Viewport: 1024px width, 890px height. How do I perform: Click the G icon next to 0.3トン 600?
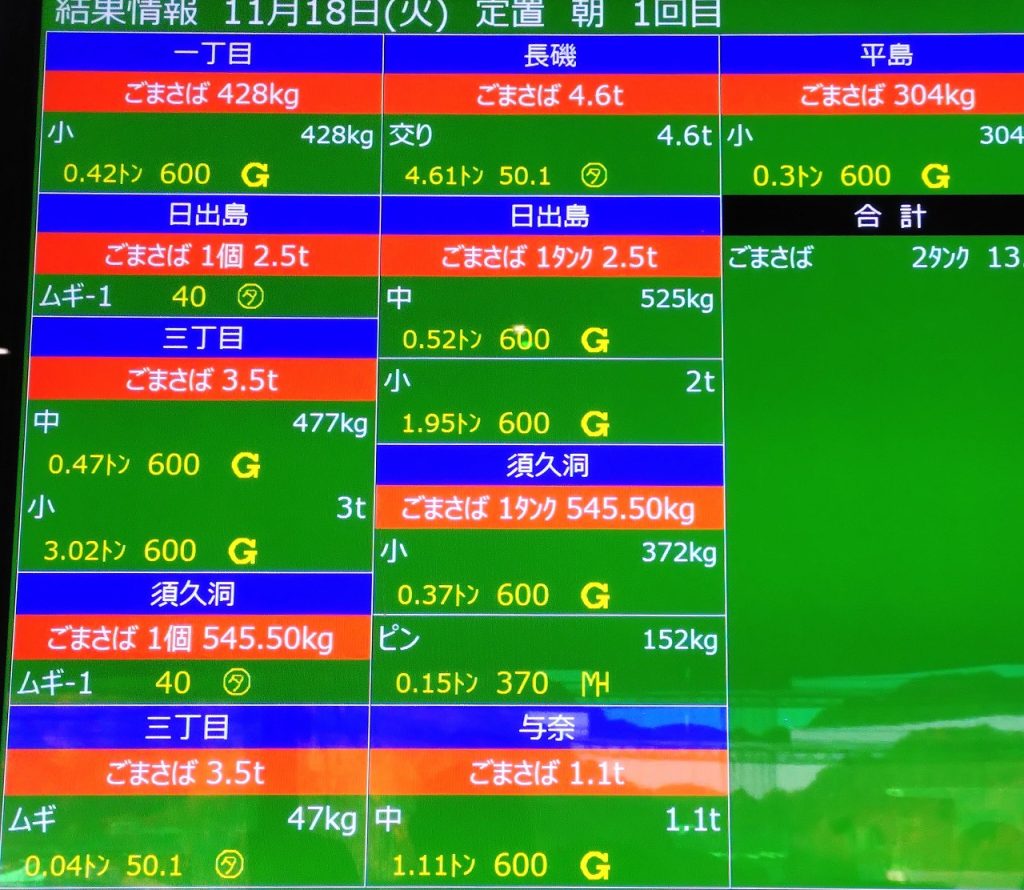pyautogui.click(x=935, y=178)
